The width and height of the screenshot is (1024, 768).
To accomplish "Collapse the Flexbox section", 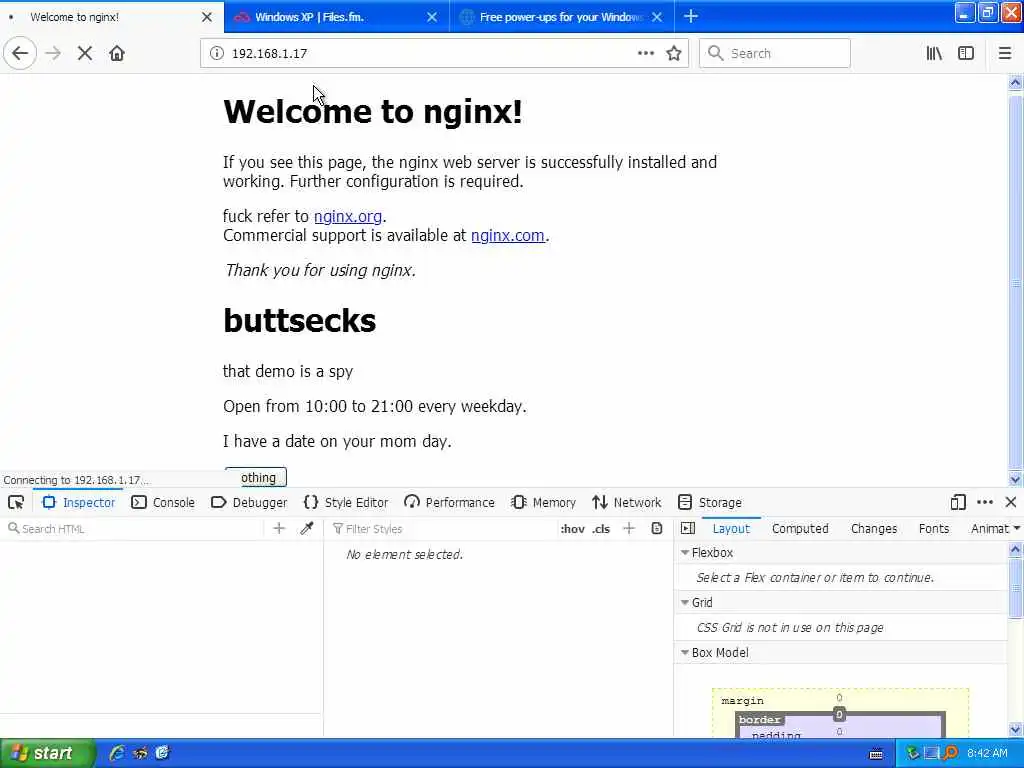I will [685, 552].
